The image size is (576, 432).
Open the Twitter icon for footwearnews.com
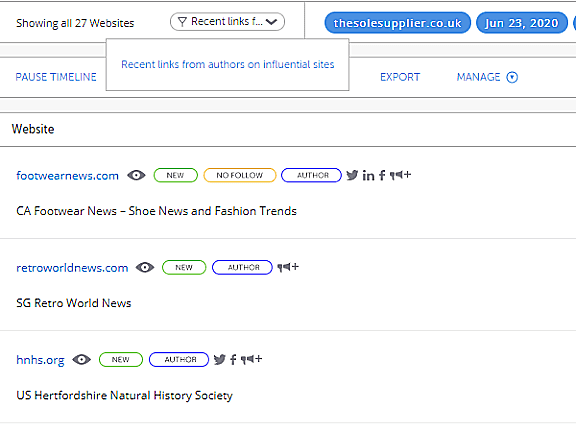click(352, 175)
